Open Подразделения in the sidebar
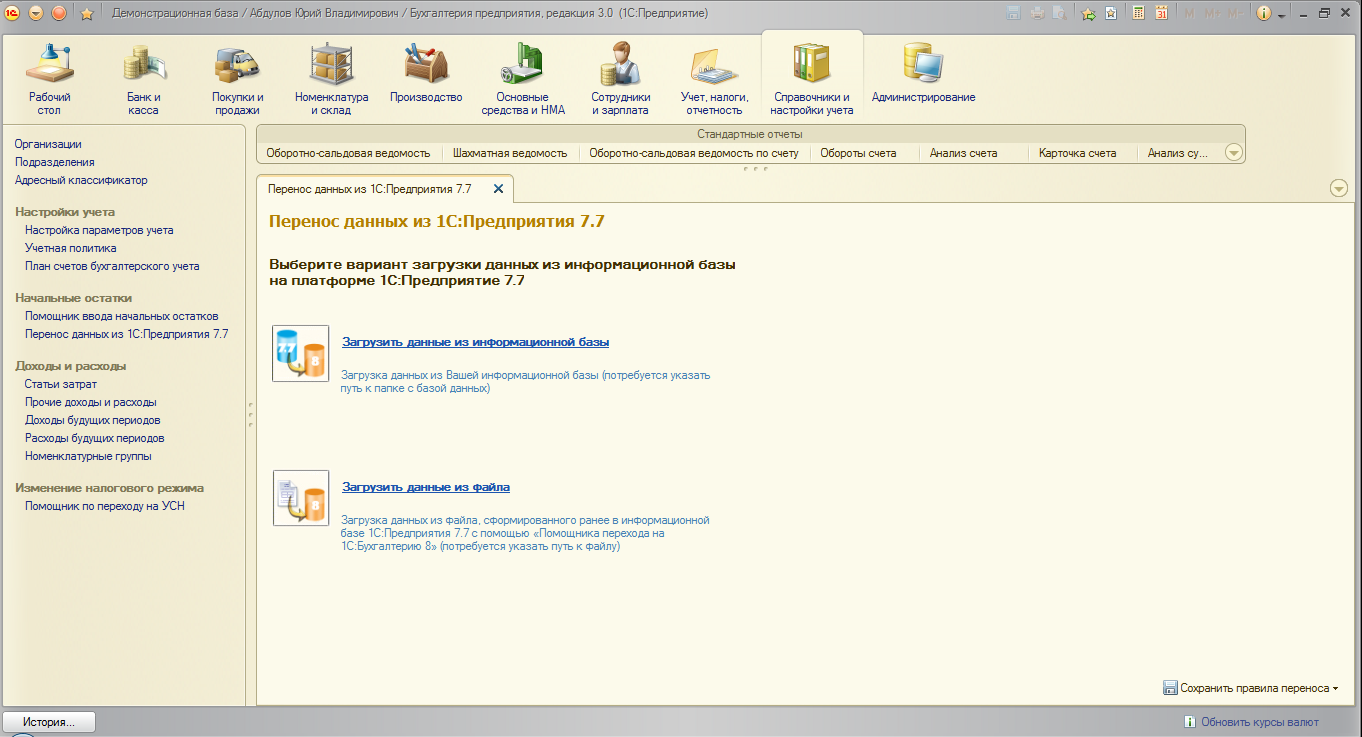Image resolution: width=1362 pixels, height=737 pixels. (55, 162)
